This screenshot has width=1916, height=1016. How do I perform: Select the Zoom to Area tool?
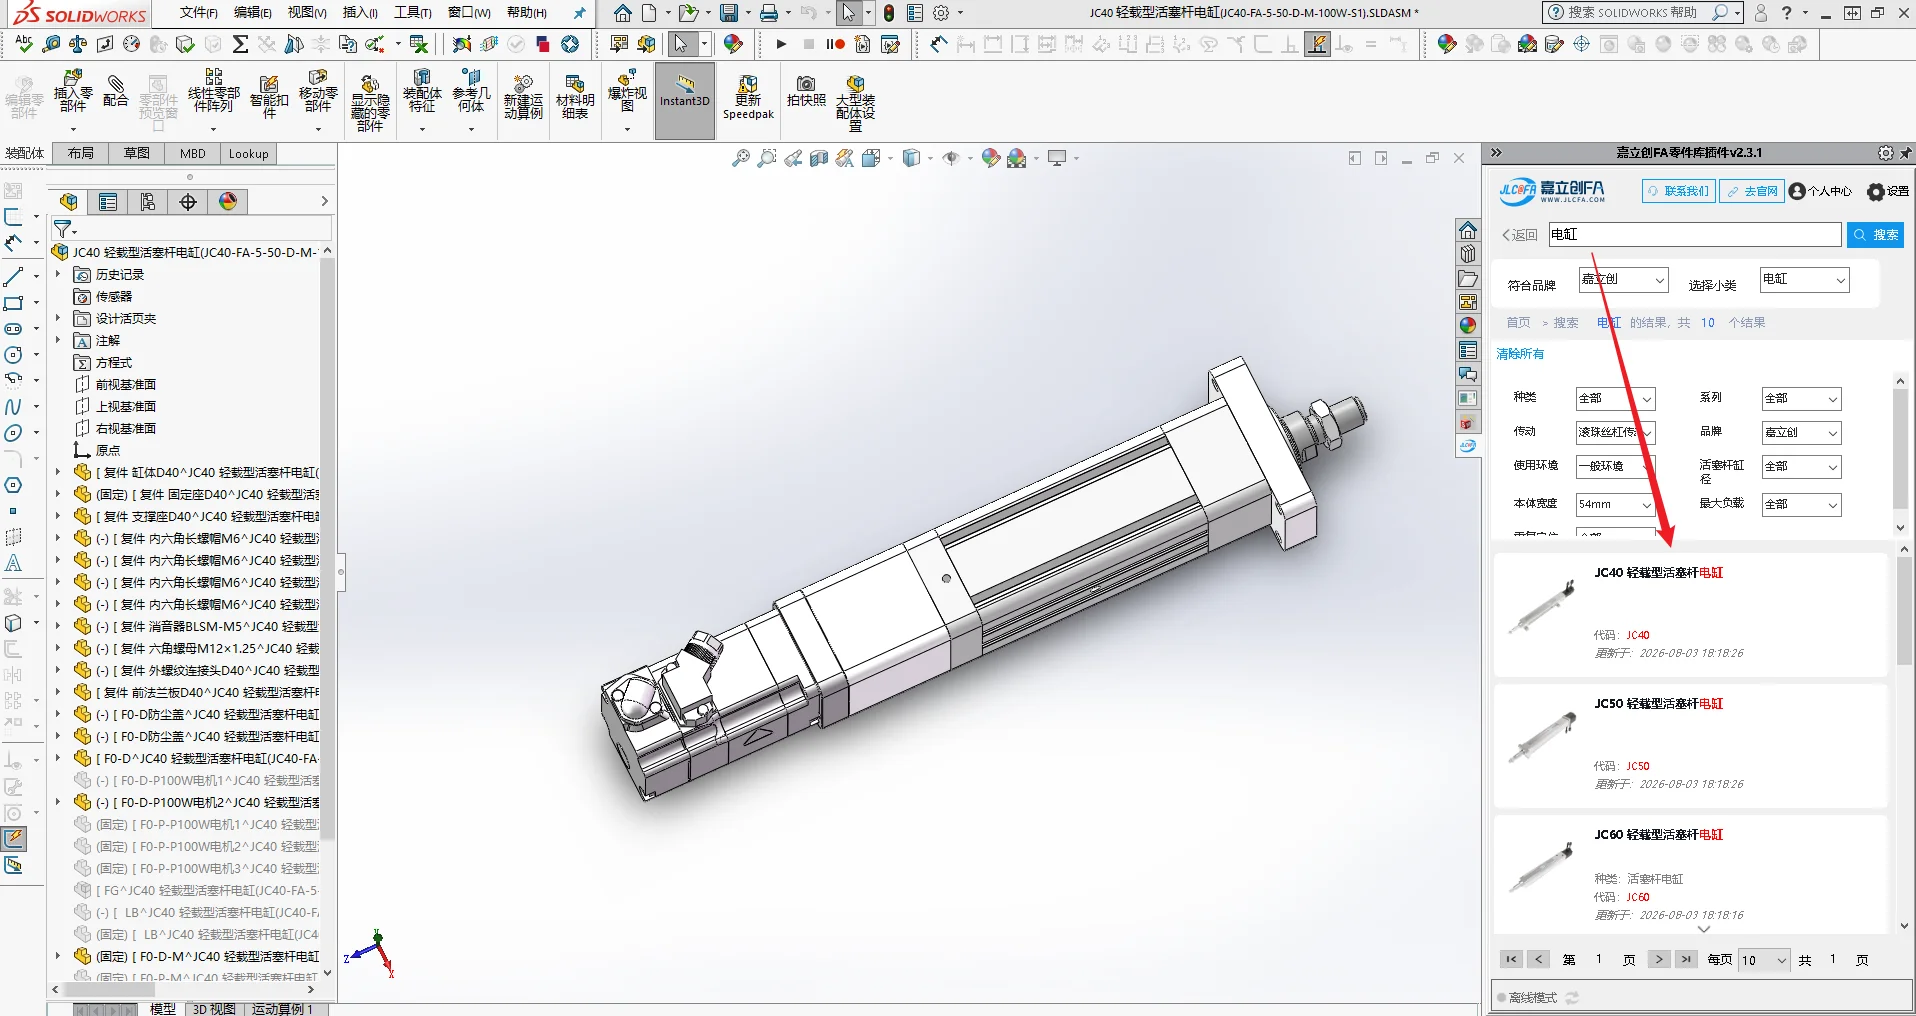point(767,158)
